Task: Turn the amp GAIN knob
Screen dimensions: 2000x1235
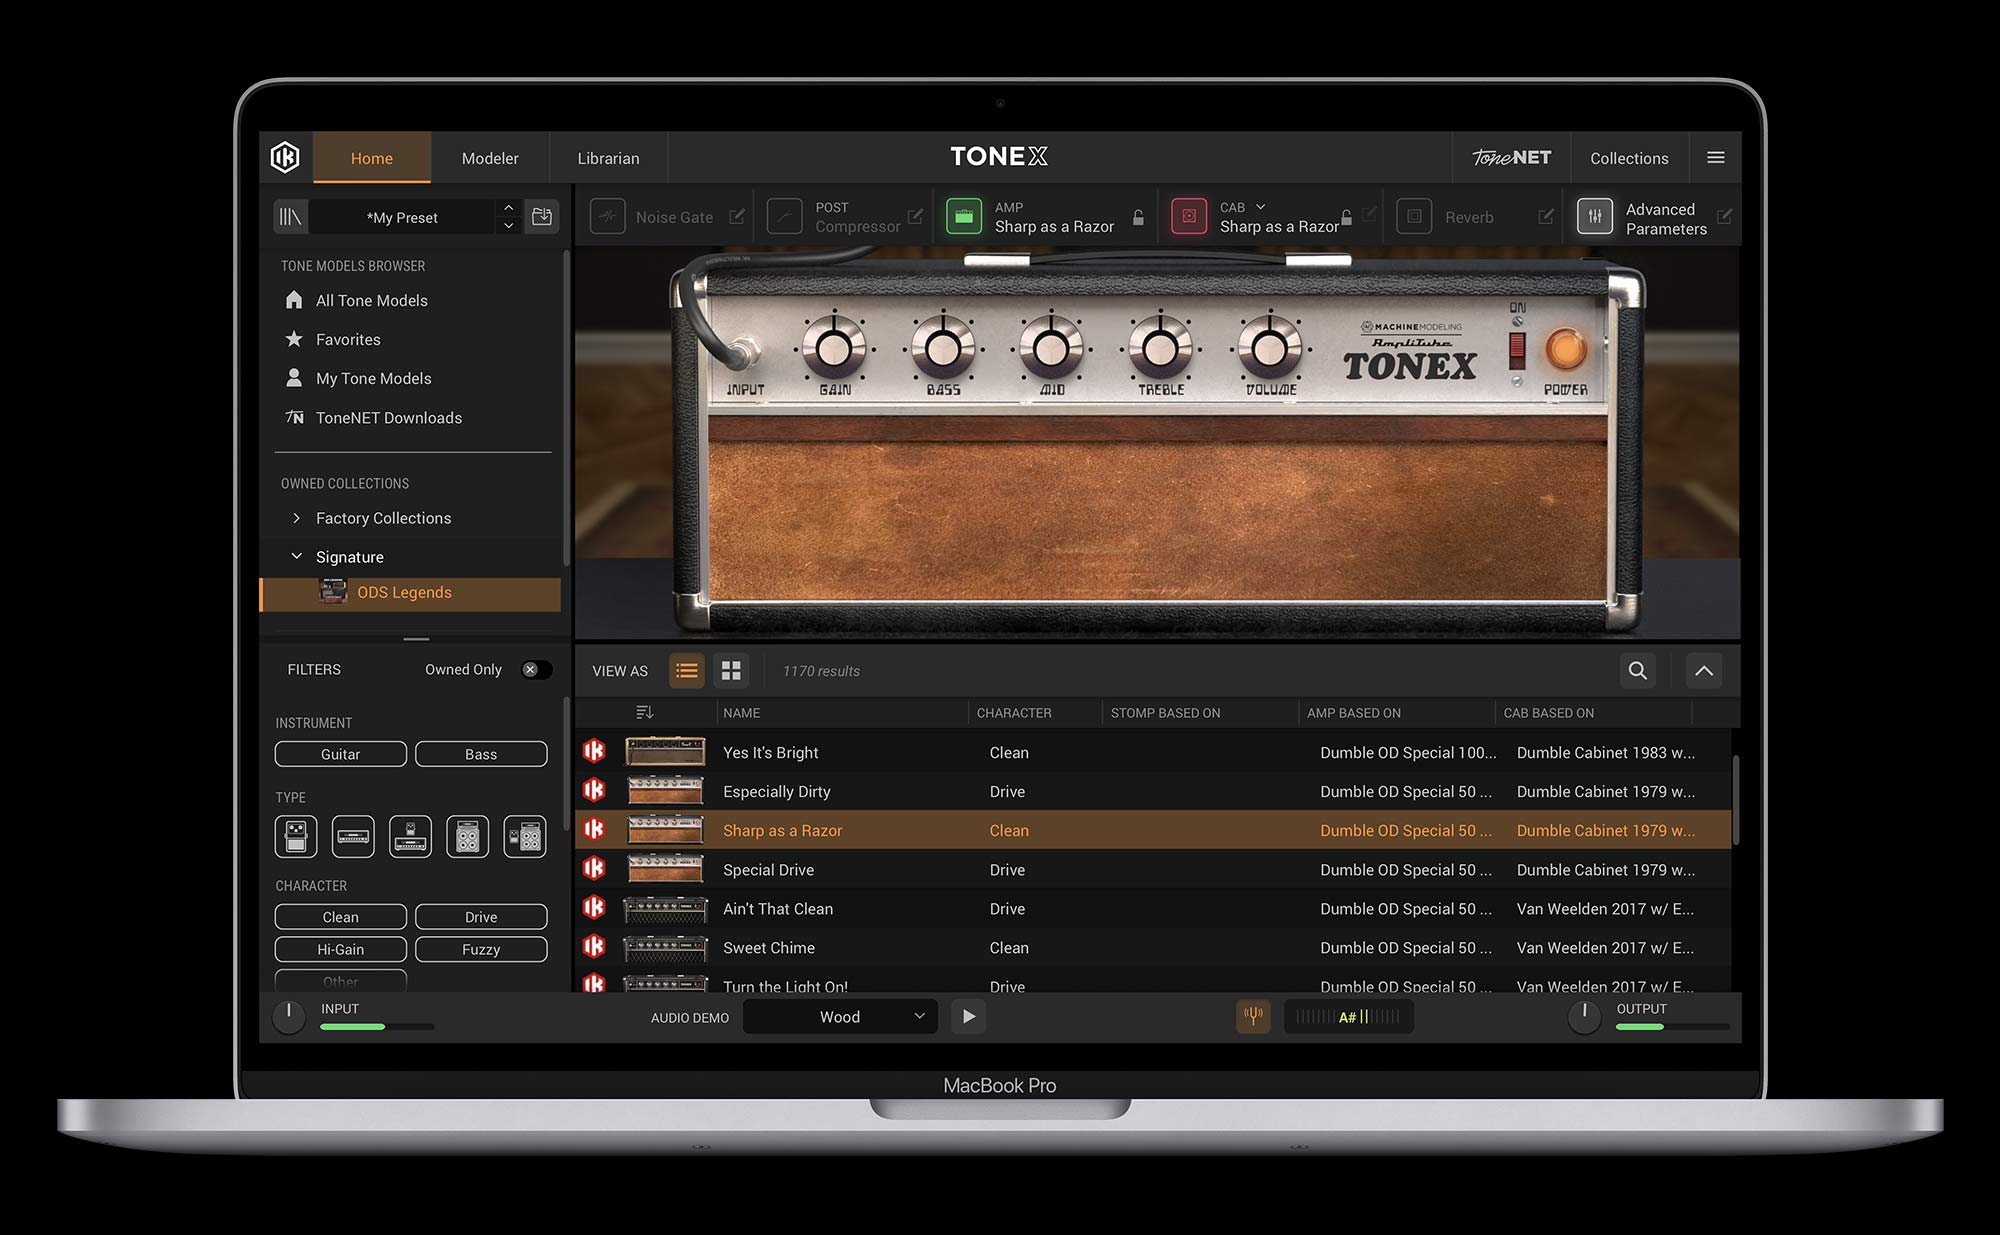Action: pyautogui.click(x=834, y=348)
